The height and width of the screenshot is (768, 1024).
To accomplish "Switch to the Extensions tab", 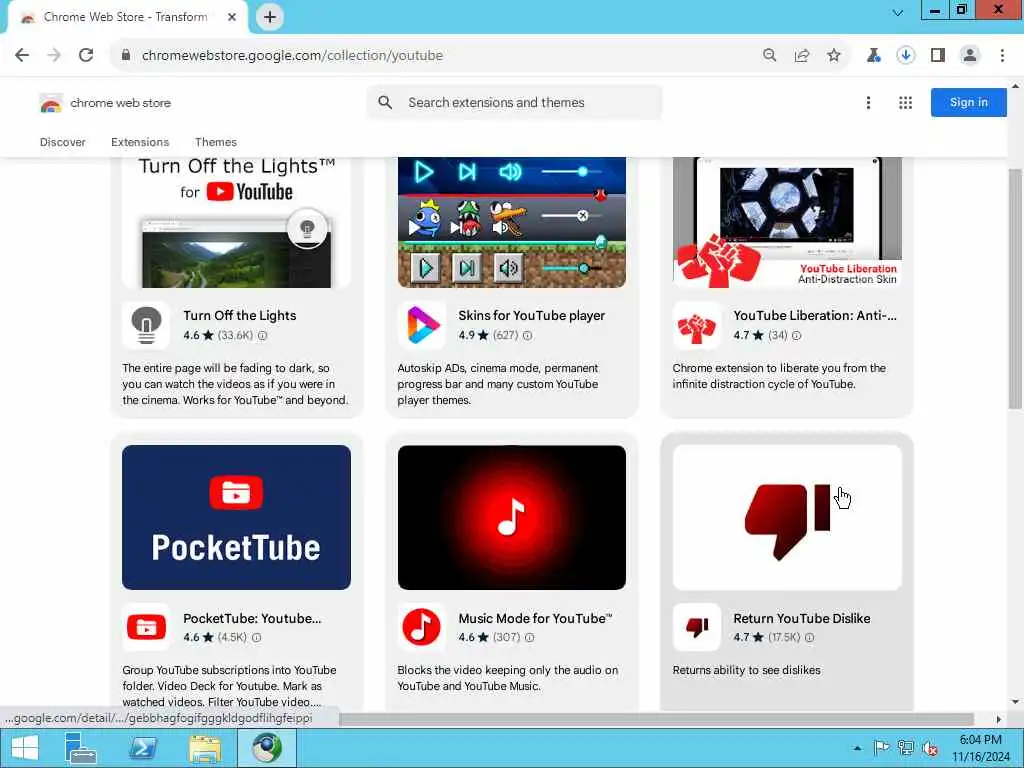I will tap(140, 142).
